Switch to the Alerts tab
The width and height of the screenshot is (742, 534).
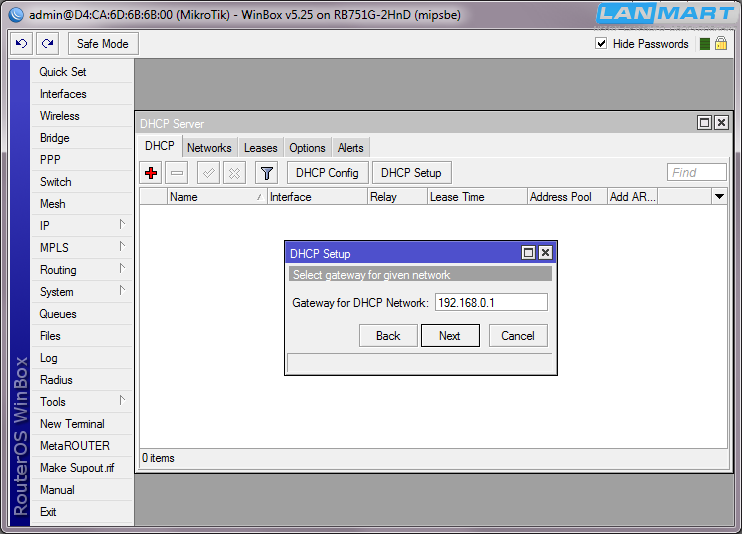pos(351,148)
